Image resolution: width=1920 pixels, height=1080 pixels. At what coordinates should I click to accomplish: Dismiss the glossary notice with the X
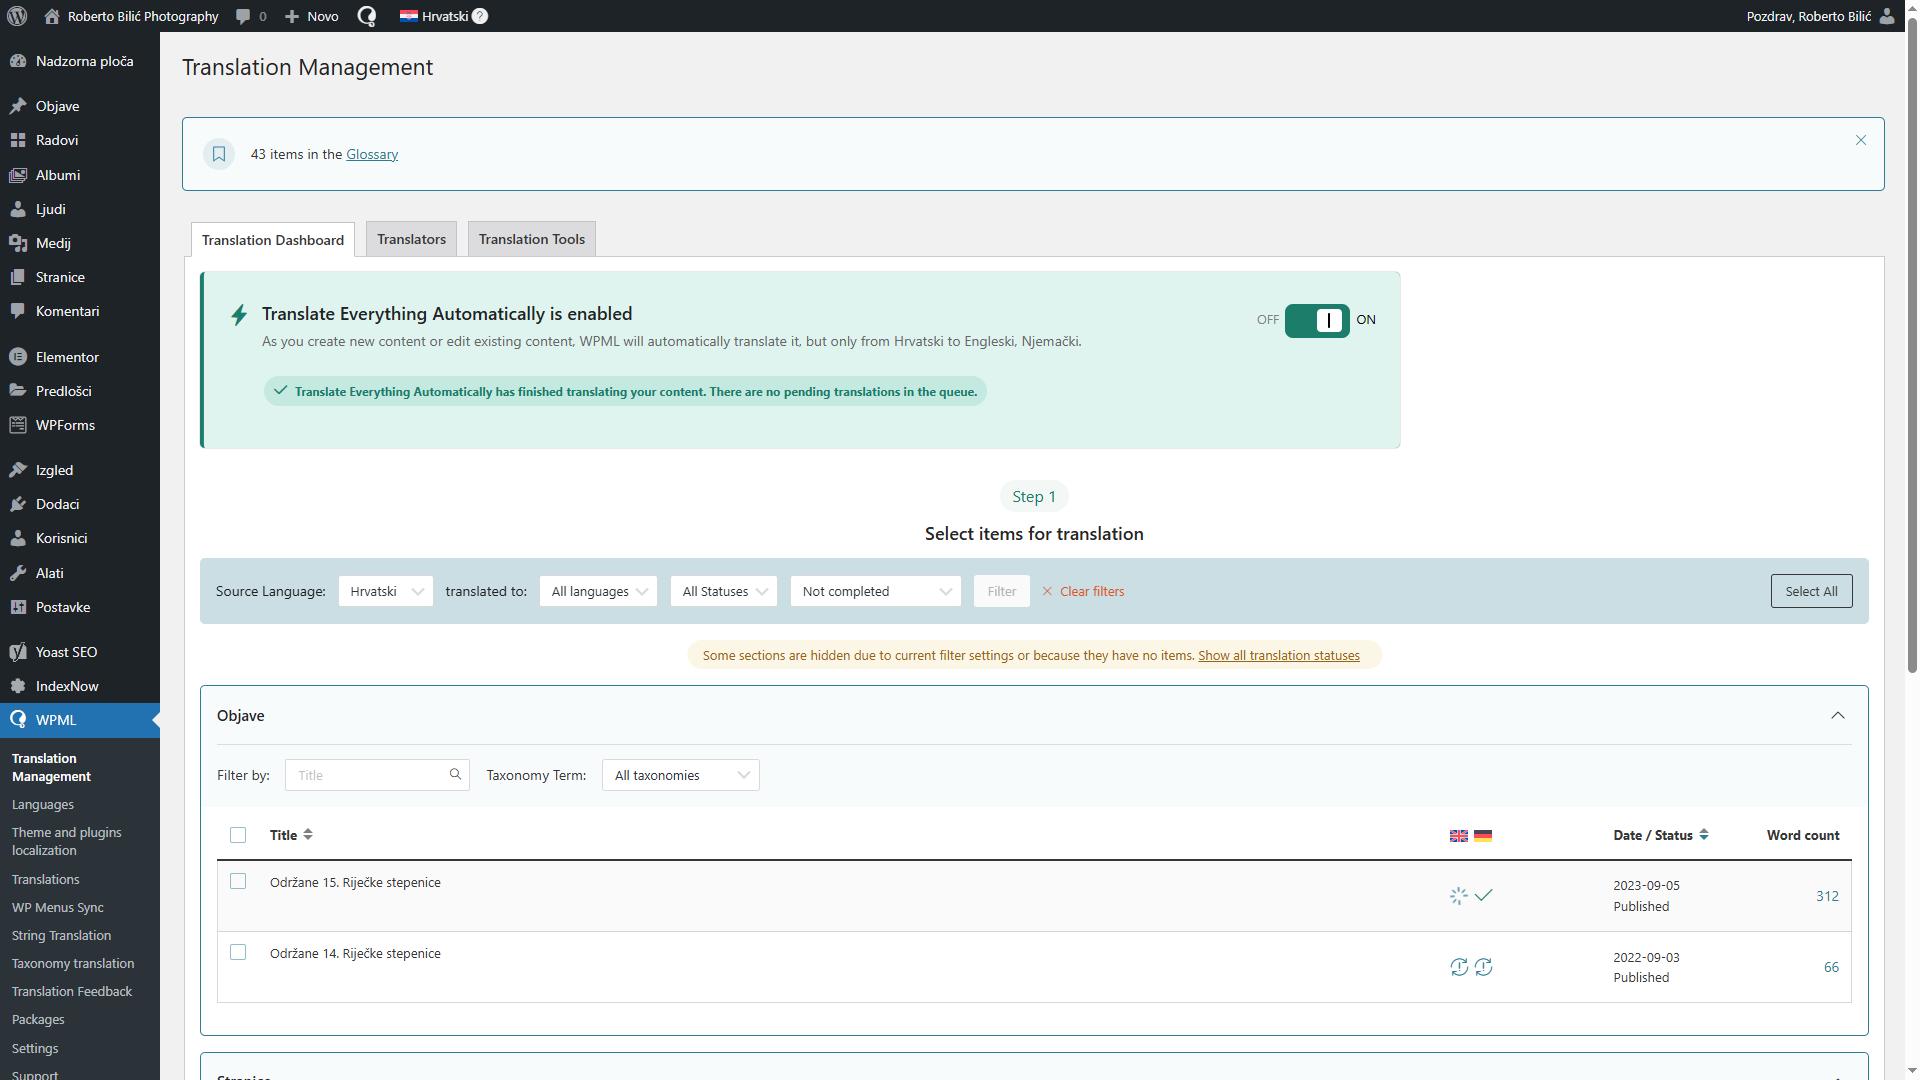tap(1861, 140)
